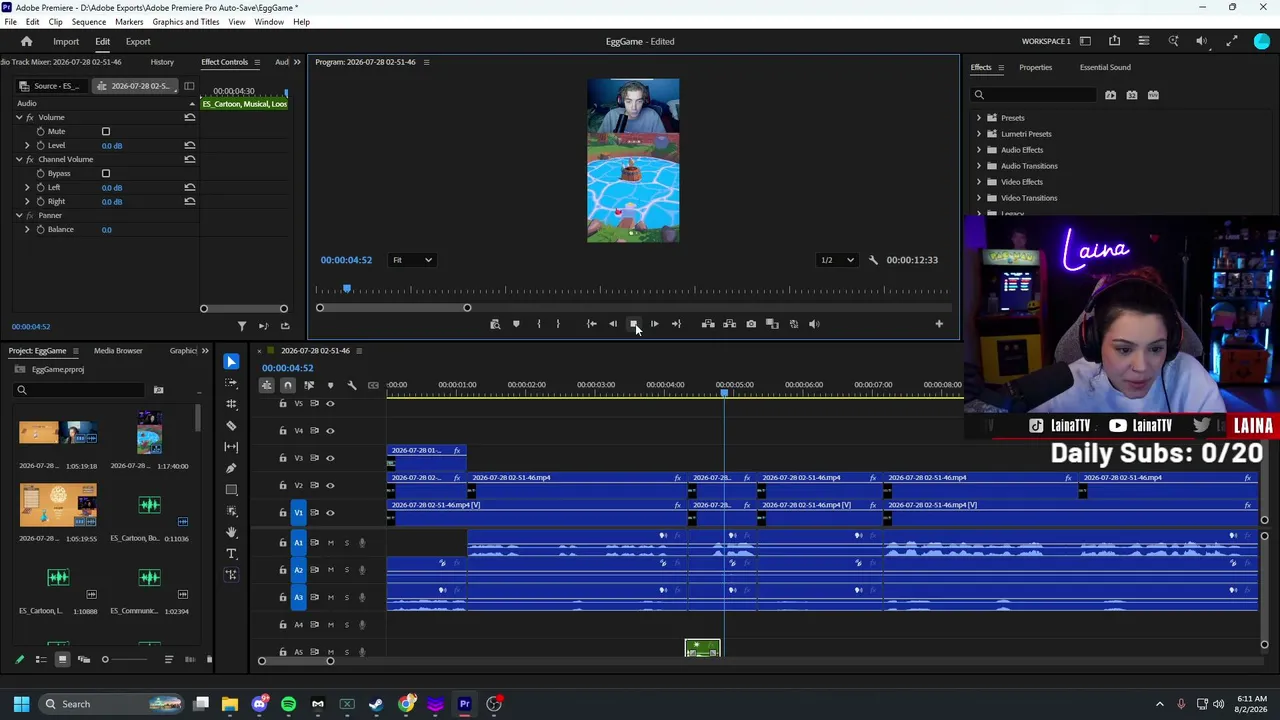This screenshot has height=720, width=1280.
Task: Open the Sequence menu
Action: (x=89, y=22)
